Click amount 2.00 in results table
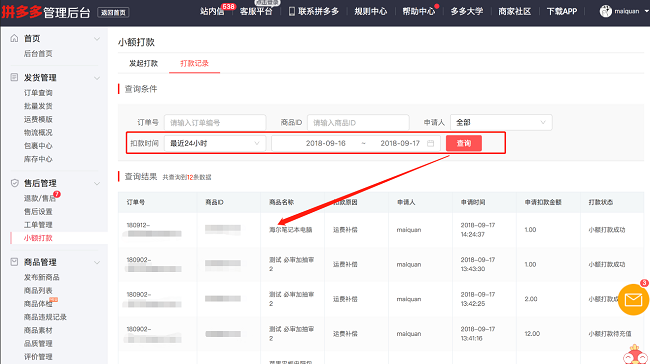 click(531, 299)
